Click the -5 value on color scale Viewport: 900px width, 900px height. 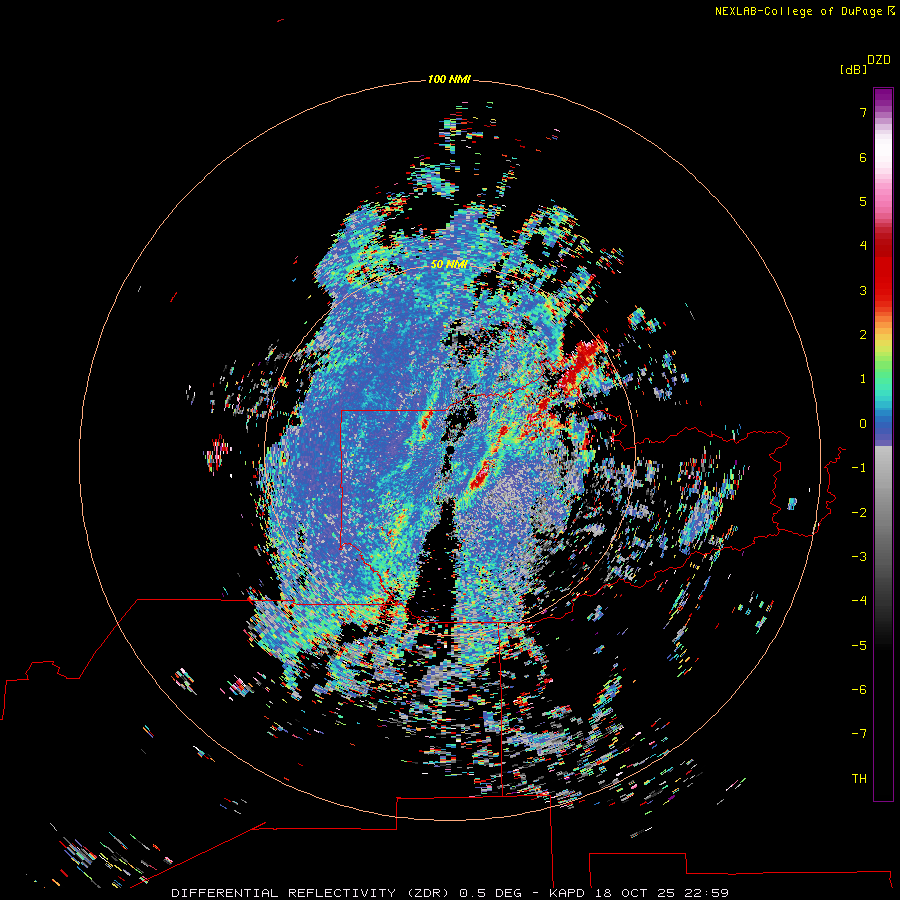pyautogui.click(x=859, y=645)
